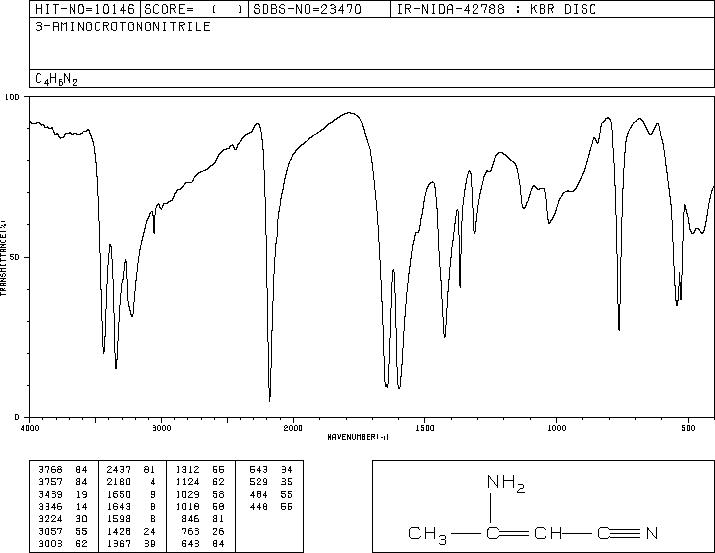Viewport: 715px width, 553px height.
Task: Click the compound name 3-AMINOCROTONONITRILE
Action: (123, 26)
